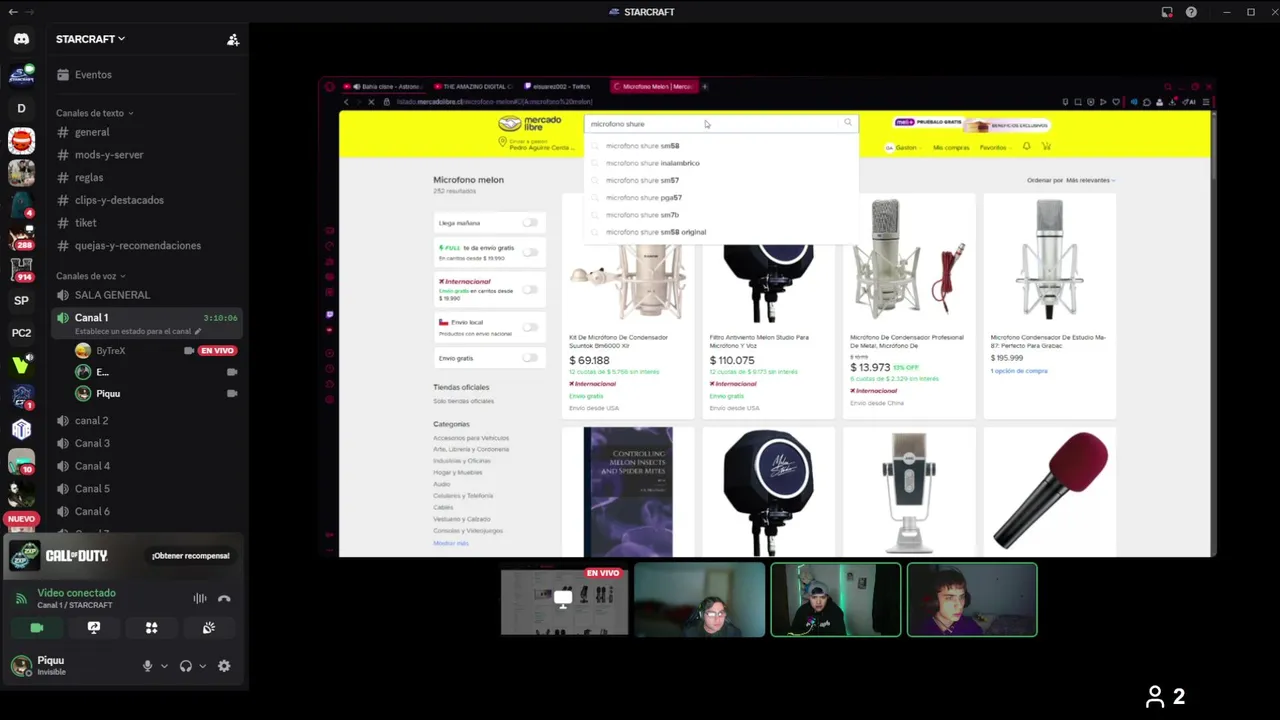Click the Share Your Screen button

coord(94,628)
